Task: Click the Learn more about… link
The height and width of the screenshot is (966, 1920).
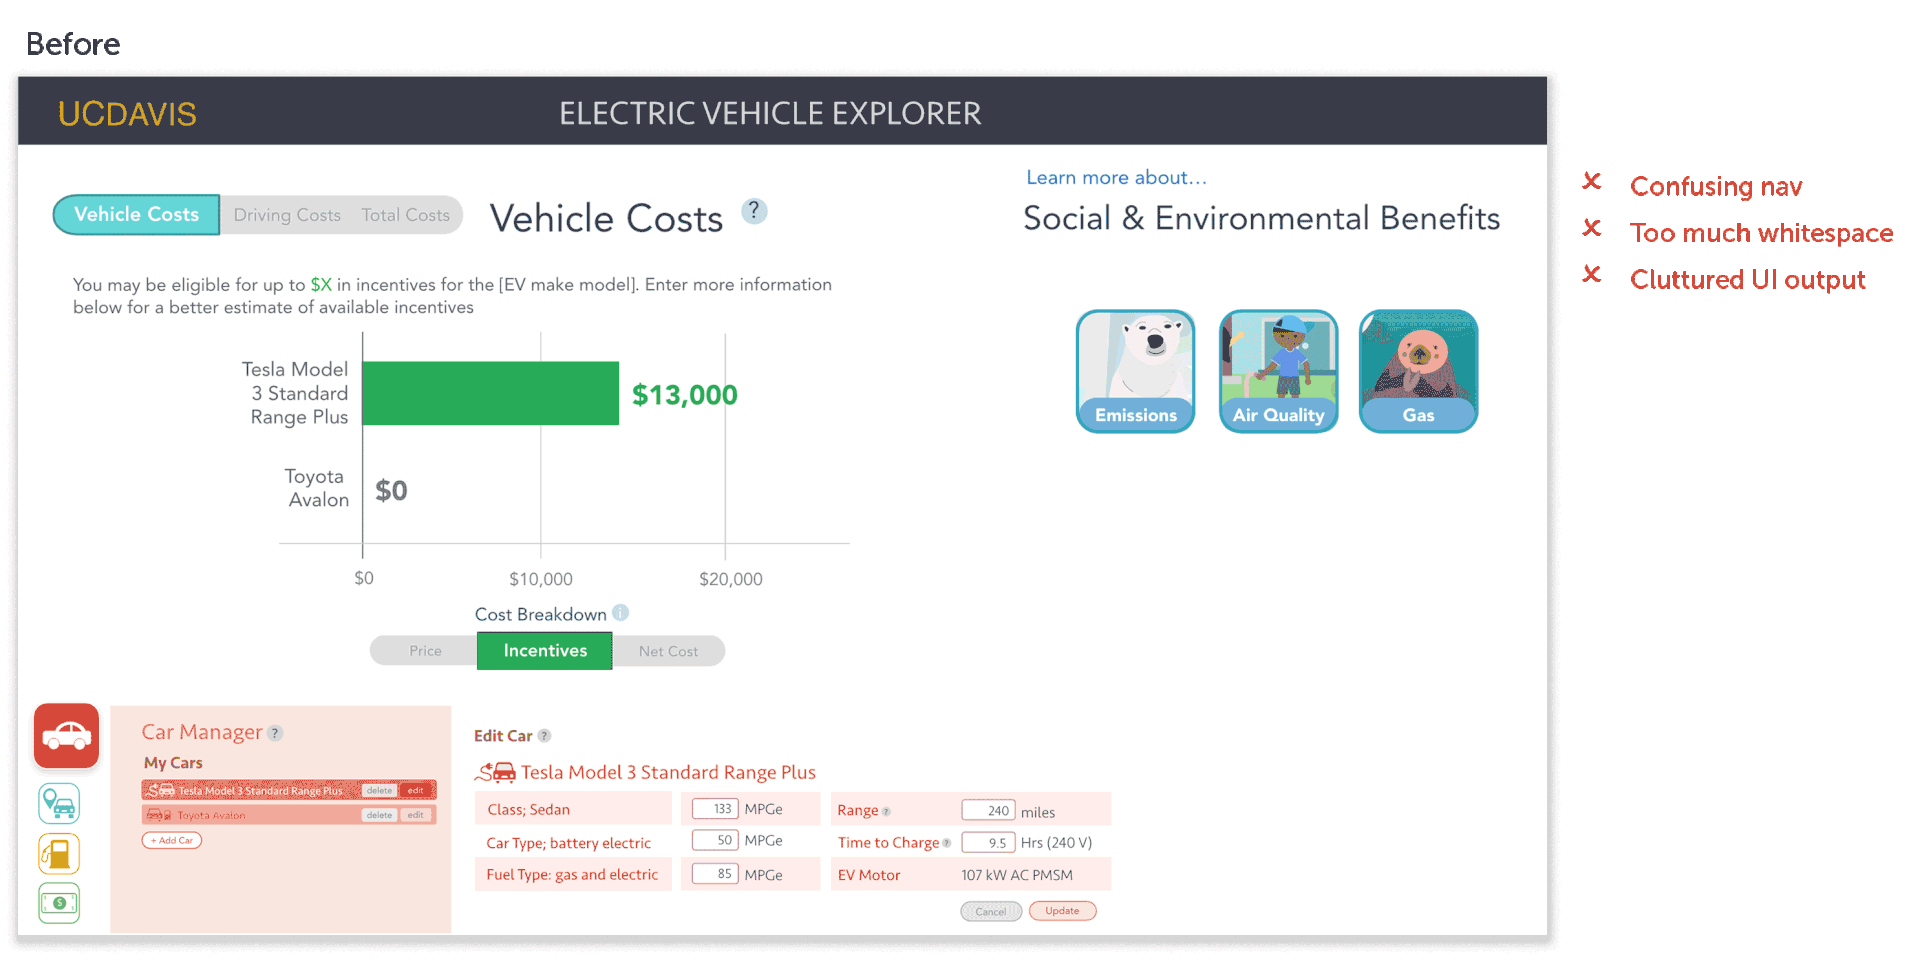Action: tap(1116, 177)
